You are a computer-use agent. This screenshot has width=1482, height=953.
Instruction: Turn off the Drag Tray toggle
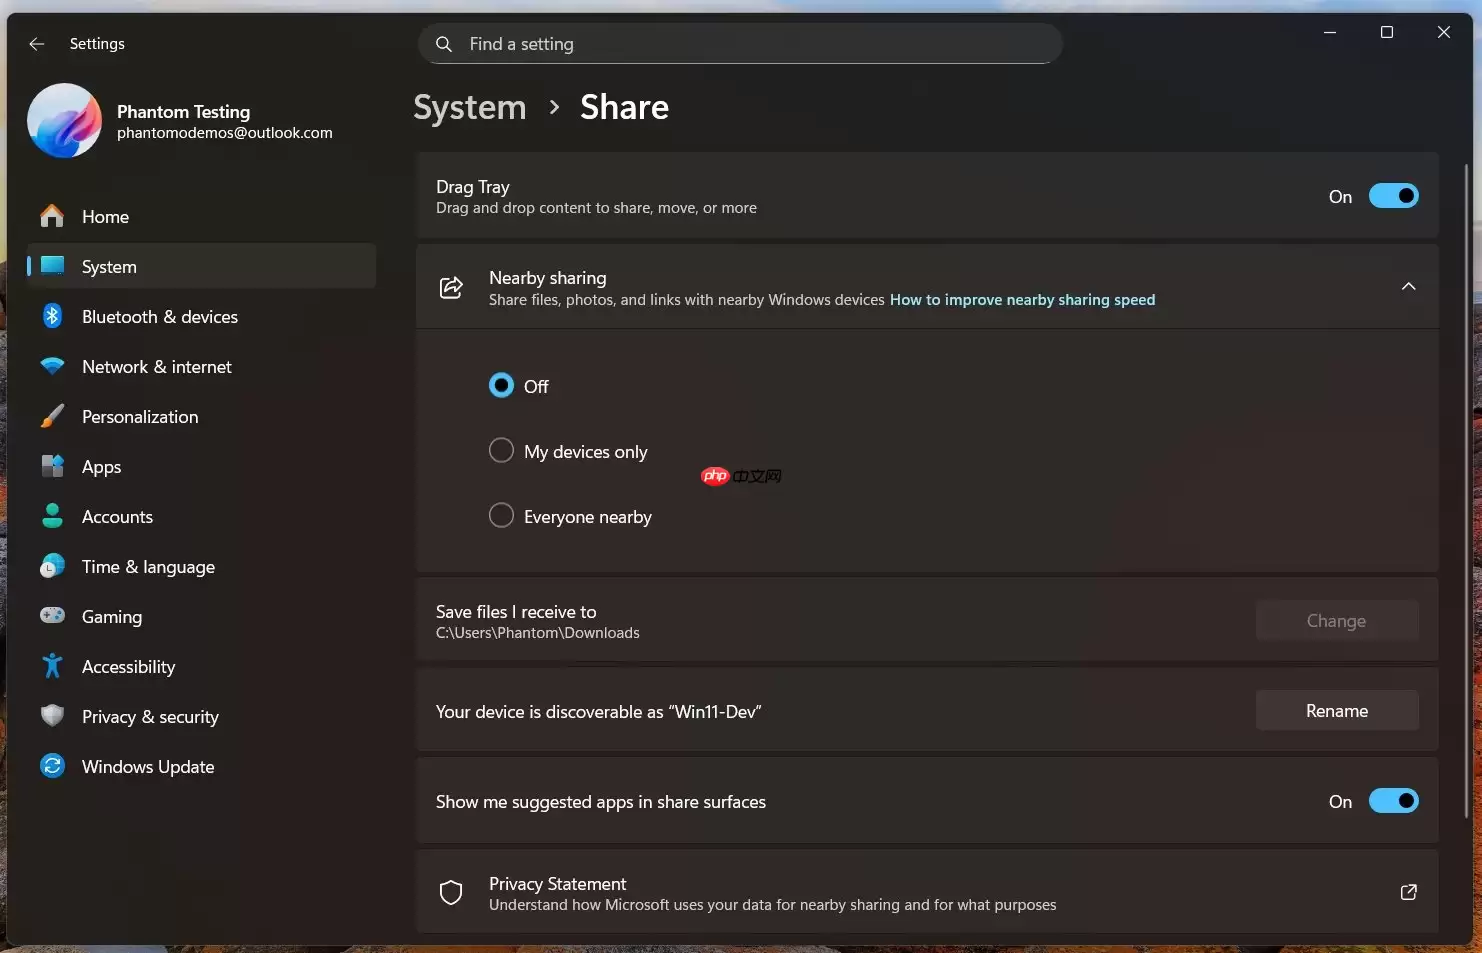(1394, 196)
